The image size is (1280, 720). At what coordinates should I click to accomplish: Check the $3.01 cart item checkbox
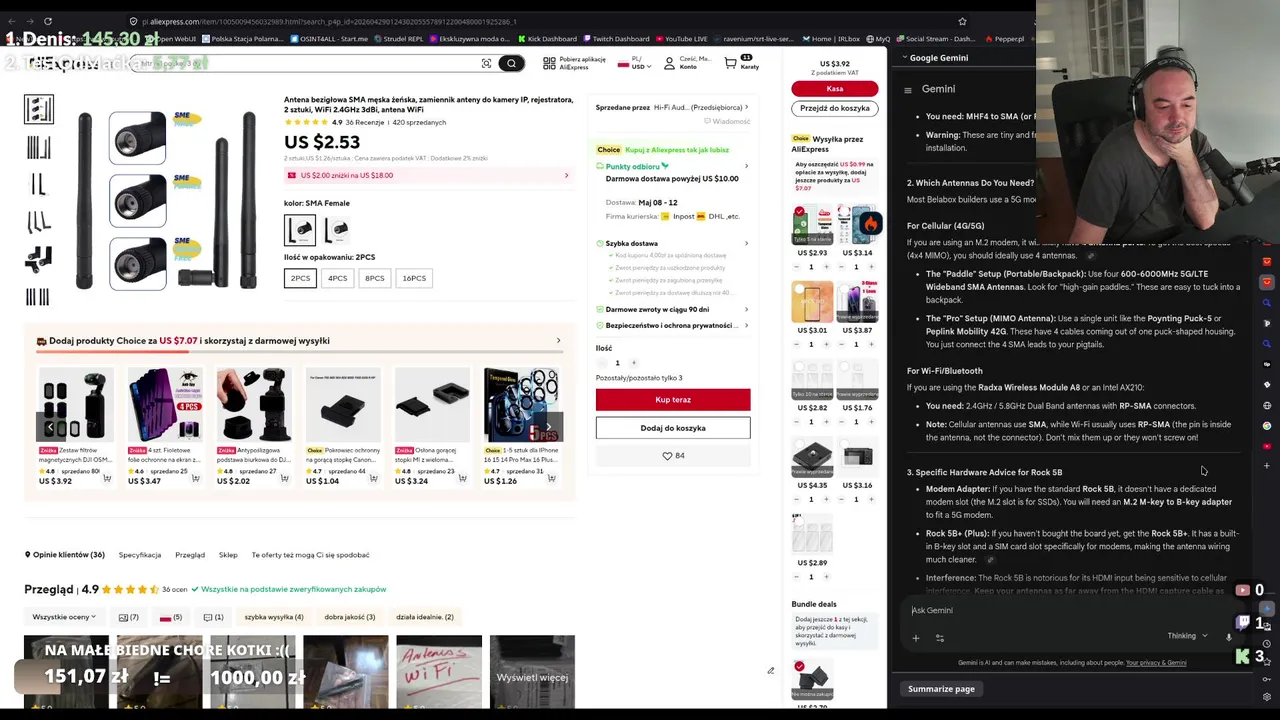pos(799,289)
